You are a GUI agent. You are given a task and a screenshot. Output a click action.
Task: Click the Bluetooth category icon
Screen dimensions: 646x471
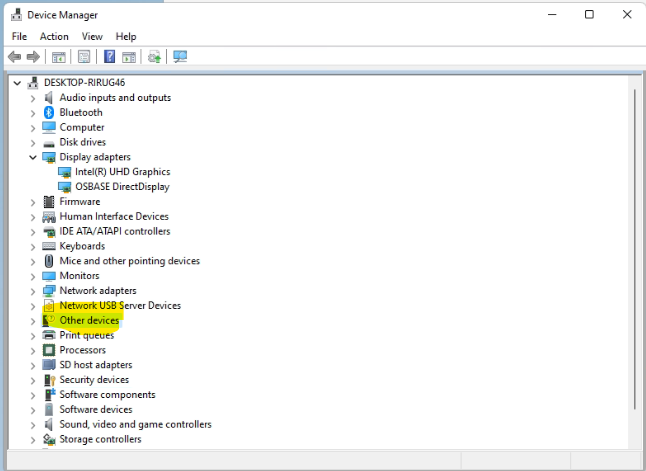49,113
